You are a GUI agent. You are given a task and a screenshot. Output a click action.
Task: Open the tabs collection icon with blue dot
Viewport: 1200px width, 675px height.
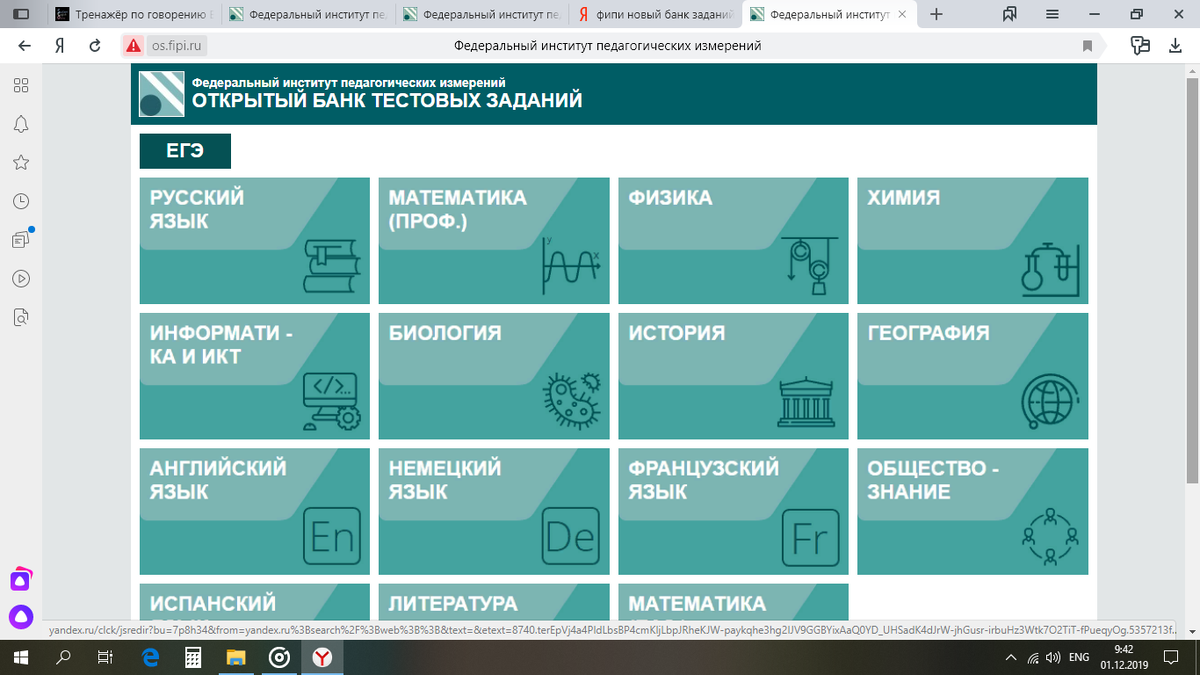(x=22, y=239)
